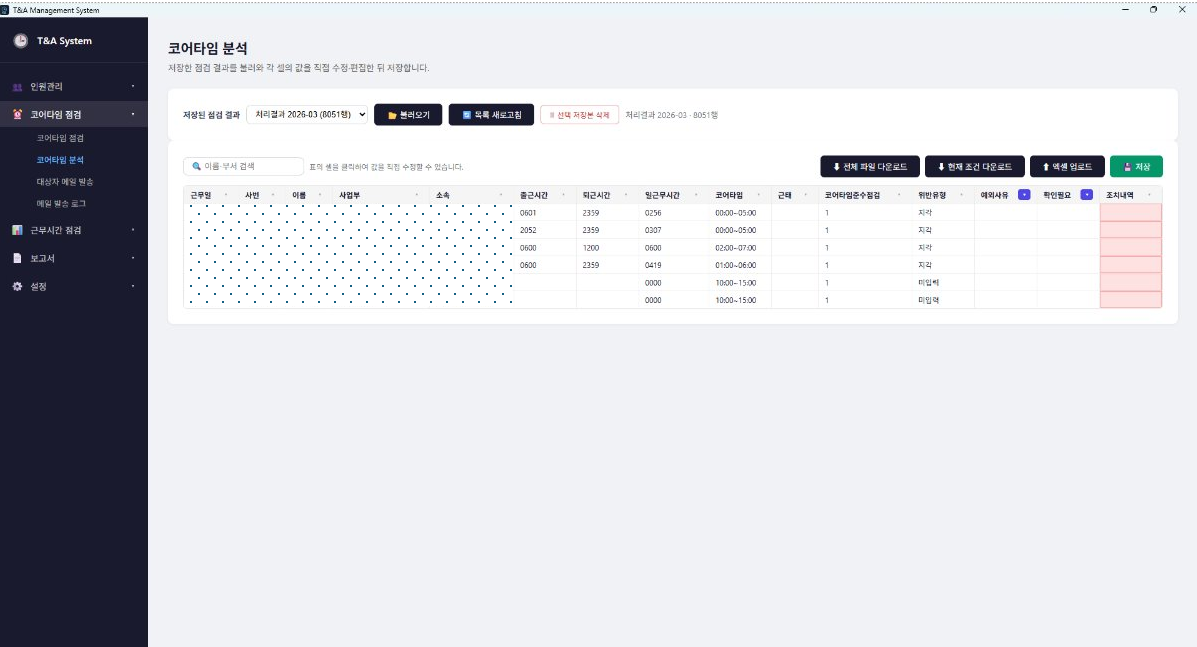1197x647 pixels.
Task: Open the 메일 발송 로그 page
Action: (61, 204)
